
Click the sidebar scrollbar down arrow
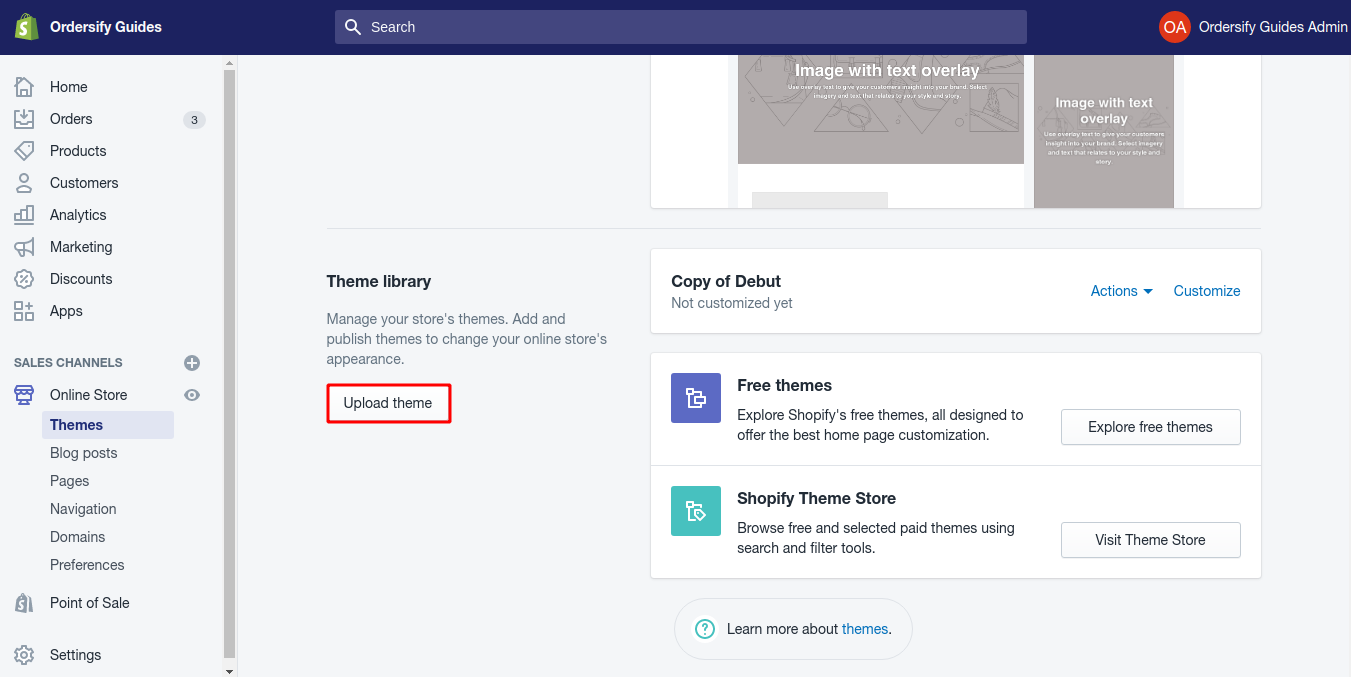tap(230, 670)
